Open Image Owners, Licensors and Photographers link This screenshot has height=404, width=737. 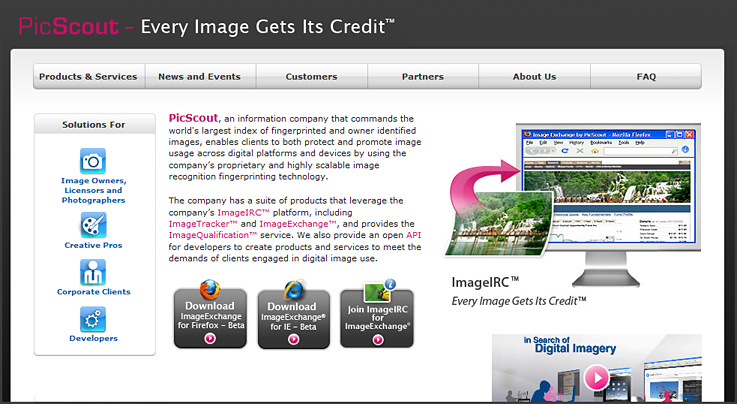(x=94, y=190)
